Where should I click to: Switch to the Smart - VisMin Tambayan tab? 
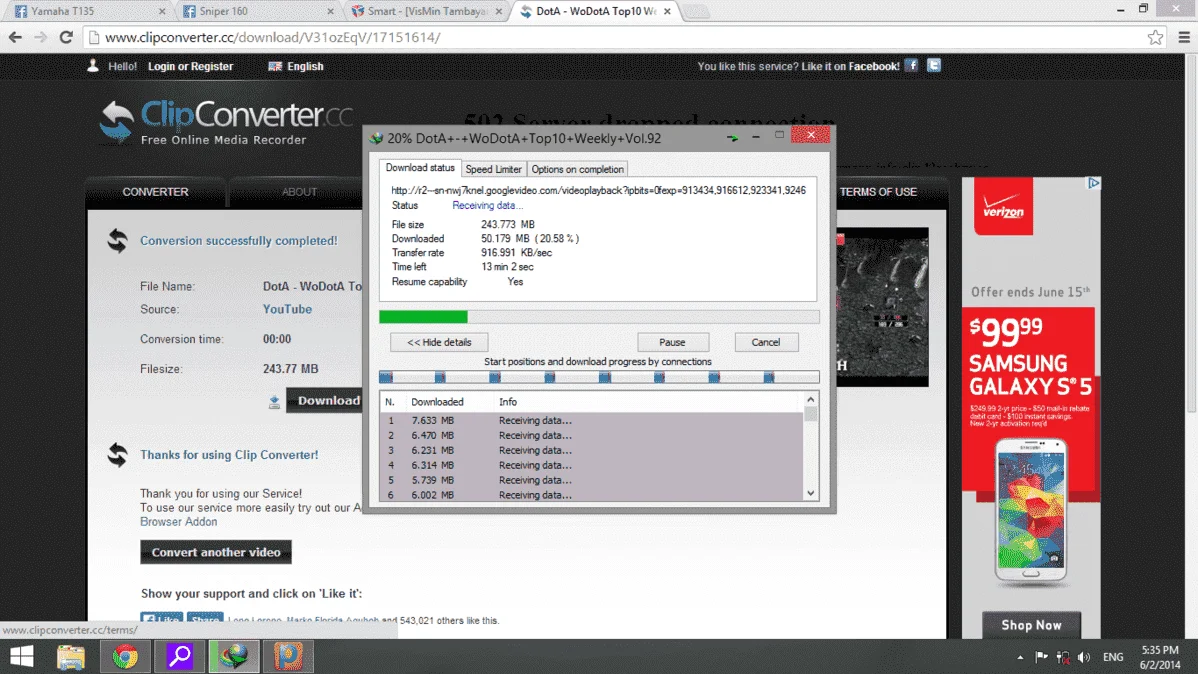(x=425, y=11)
